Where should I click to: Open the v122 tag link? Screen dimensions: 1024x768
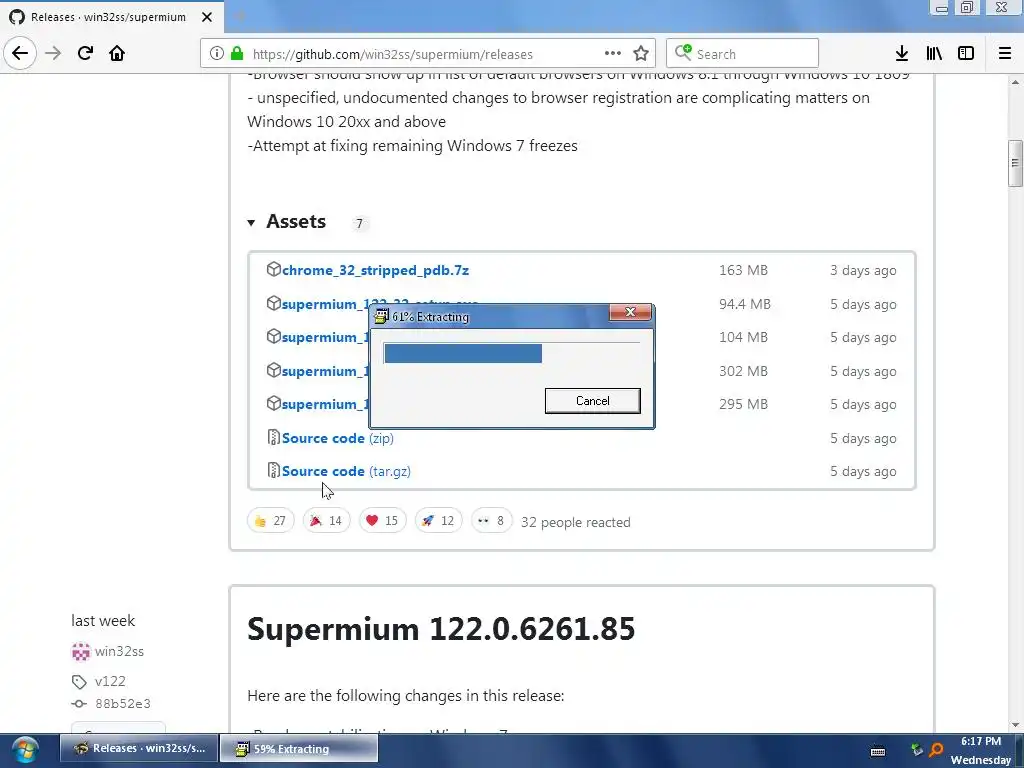pyautogui.click(x=110, y=681)
